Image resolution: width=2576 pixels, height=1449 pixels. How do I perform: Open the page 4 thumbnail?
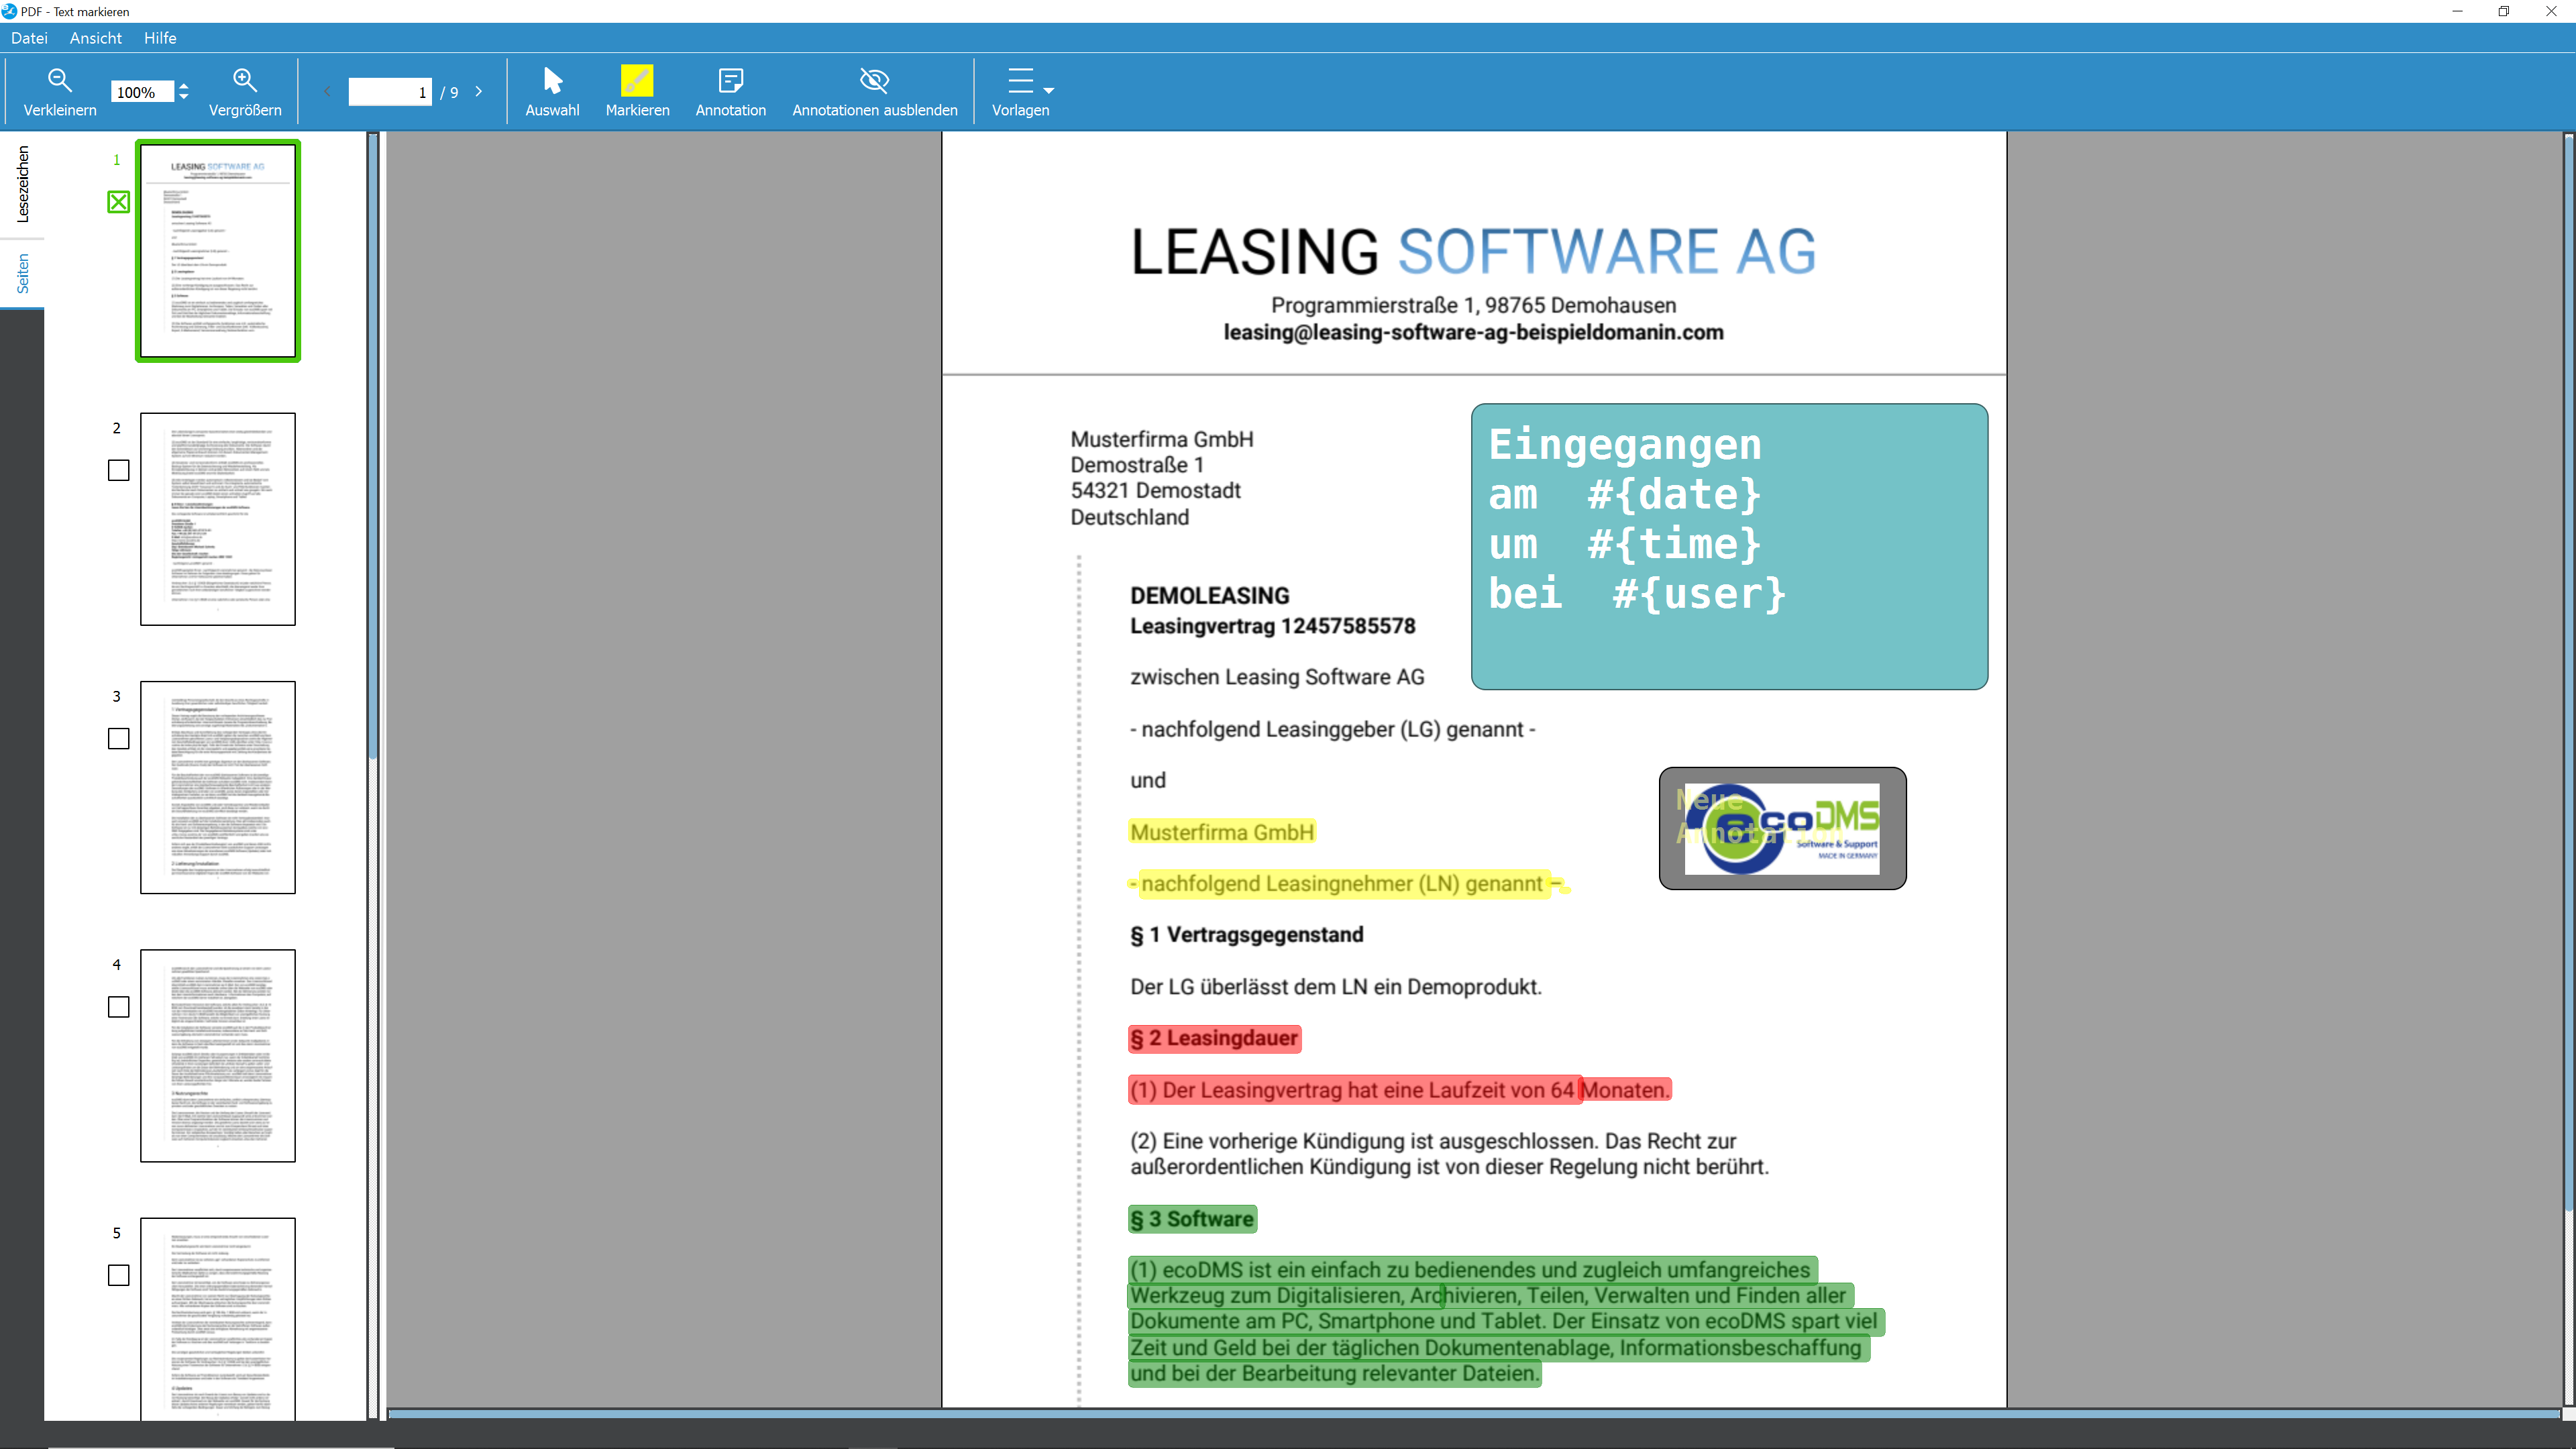tap(218, 1055)
